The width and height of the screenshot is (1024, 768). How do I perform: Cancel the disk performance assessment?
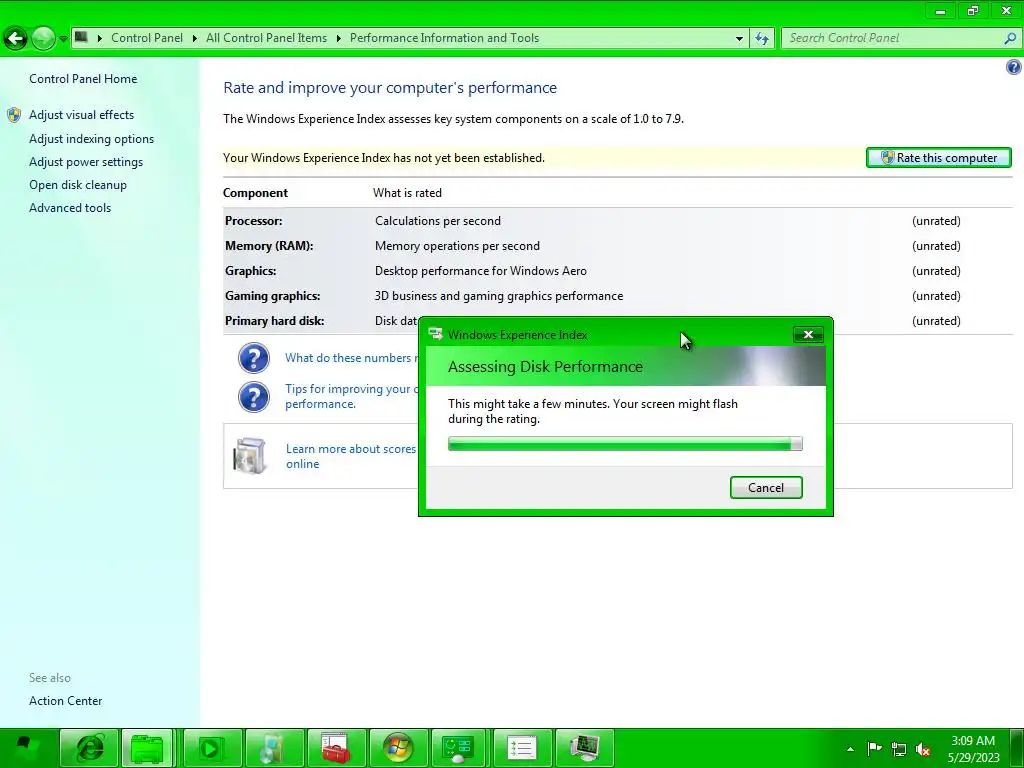click(765, 488)
